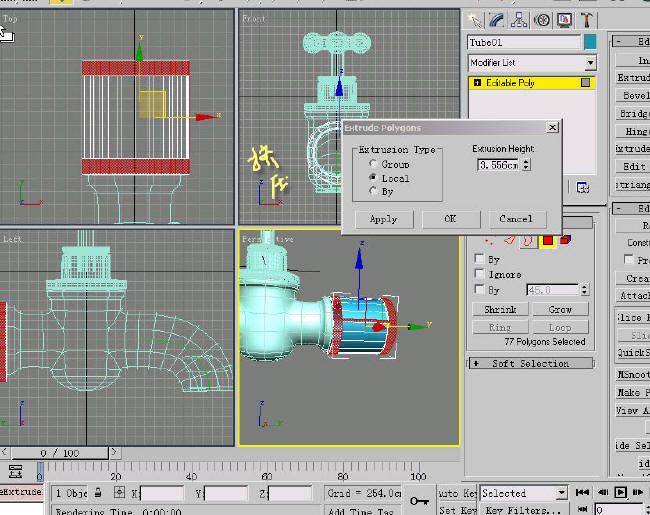
Task: Step to previous frame
Action: 603,492
